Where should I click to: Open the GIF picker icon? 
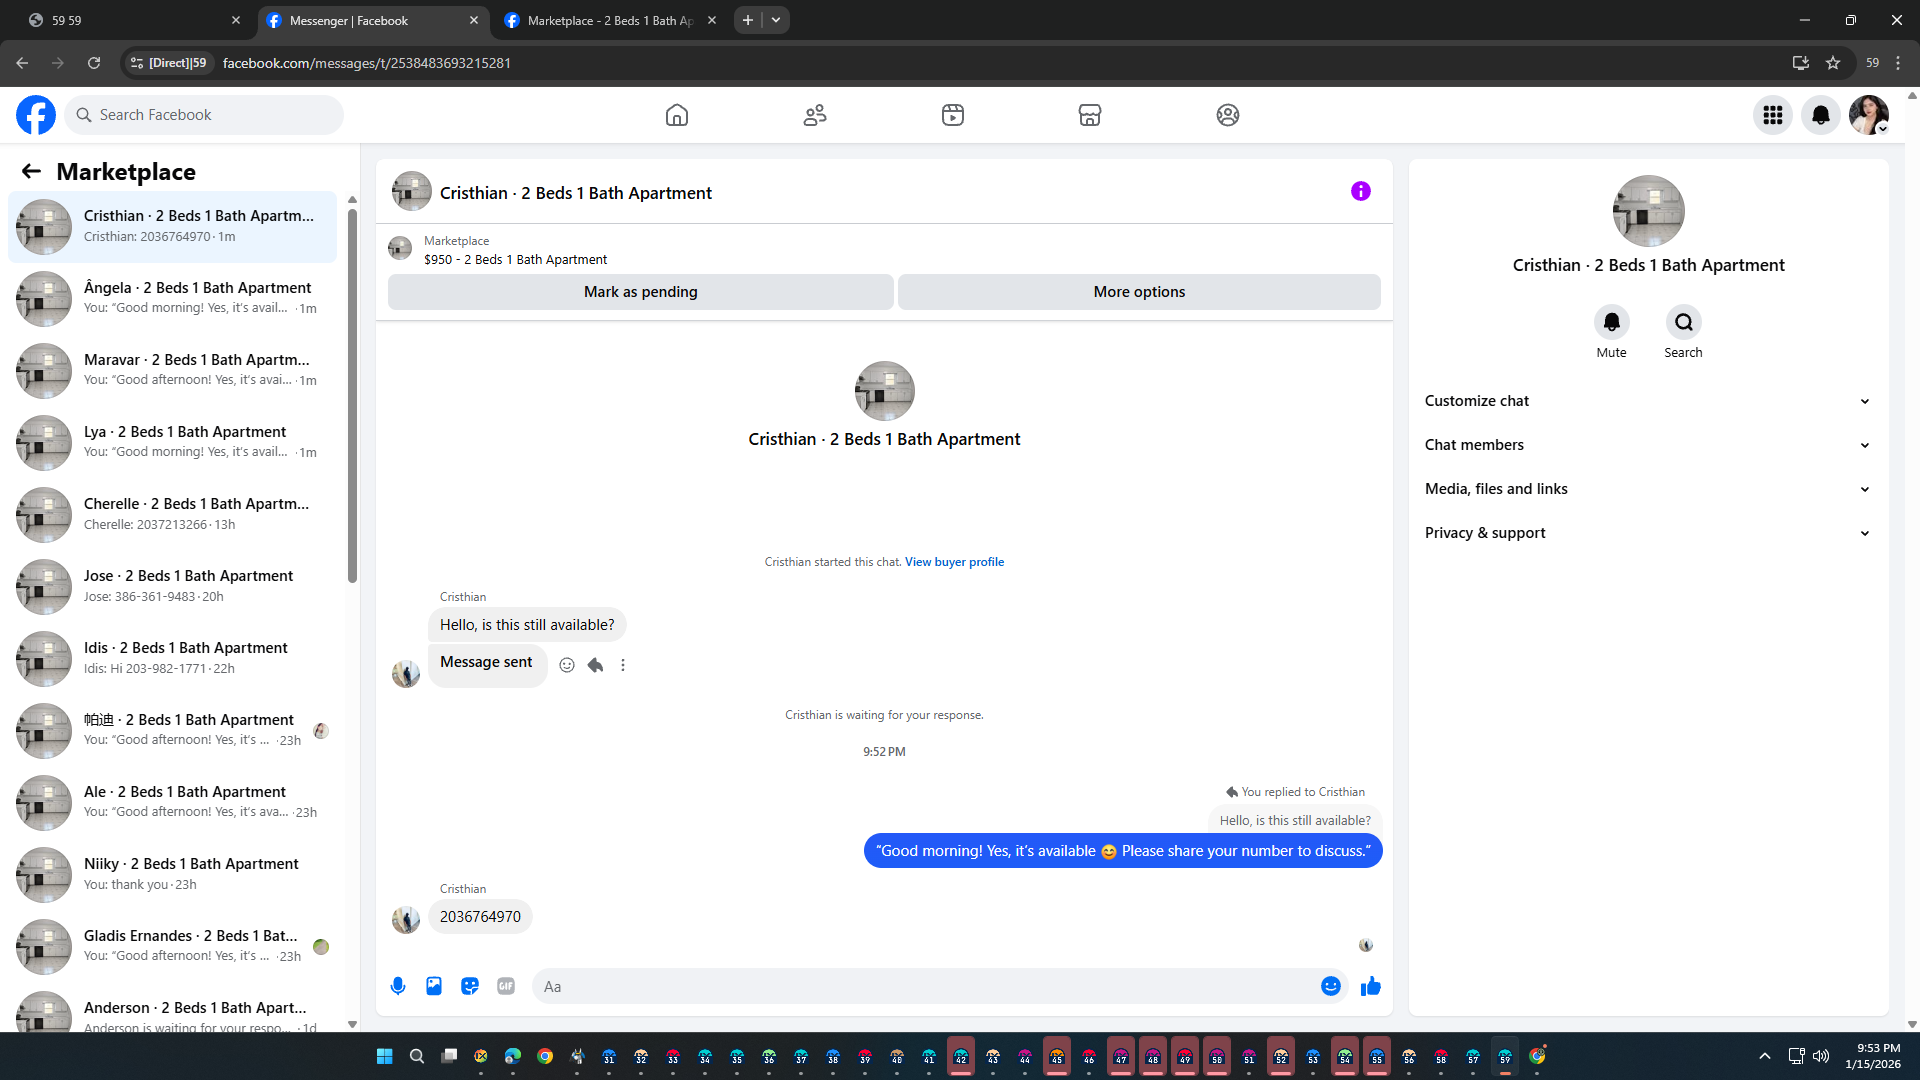[506, 986]
